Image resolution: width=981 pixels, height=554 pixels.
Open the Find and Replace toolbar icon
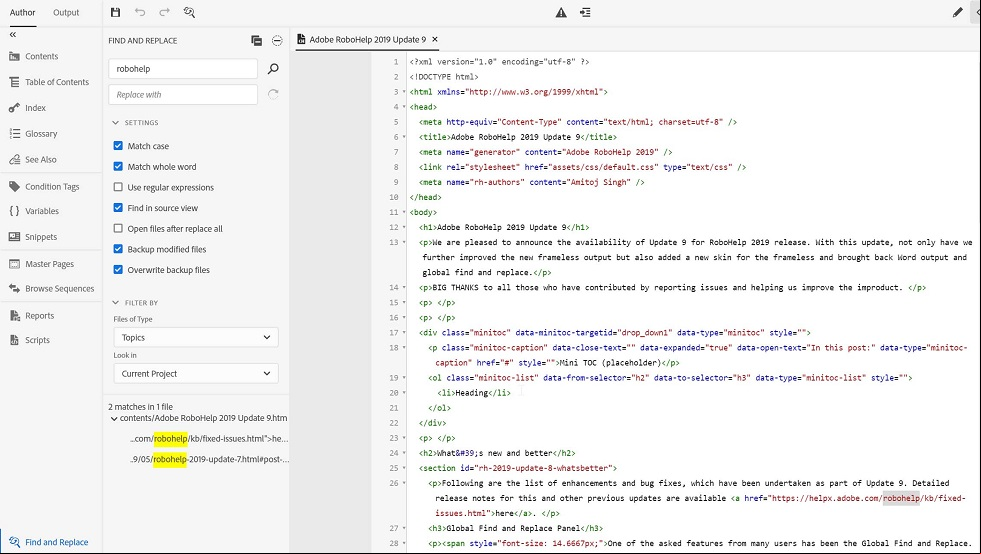tap(189, 12)
